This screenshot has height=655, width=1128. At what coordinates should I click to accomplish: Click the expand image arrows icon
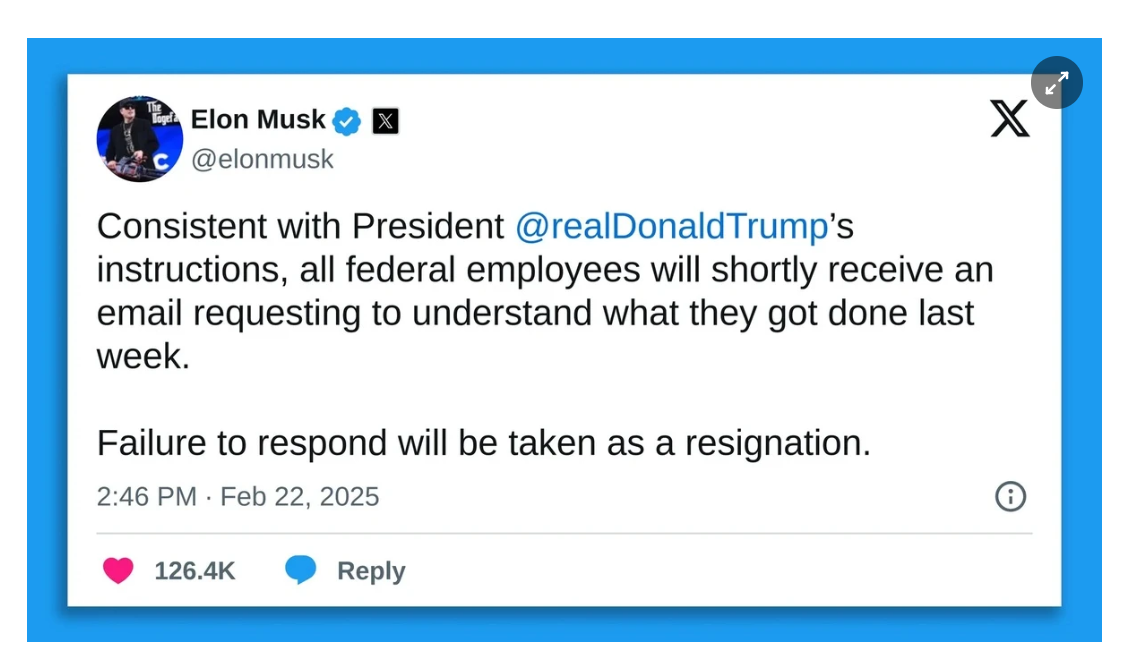(x=1056, y=84)
